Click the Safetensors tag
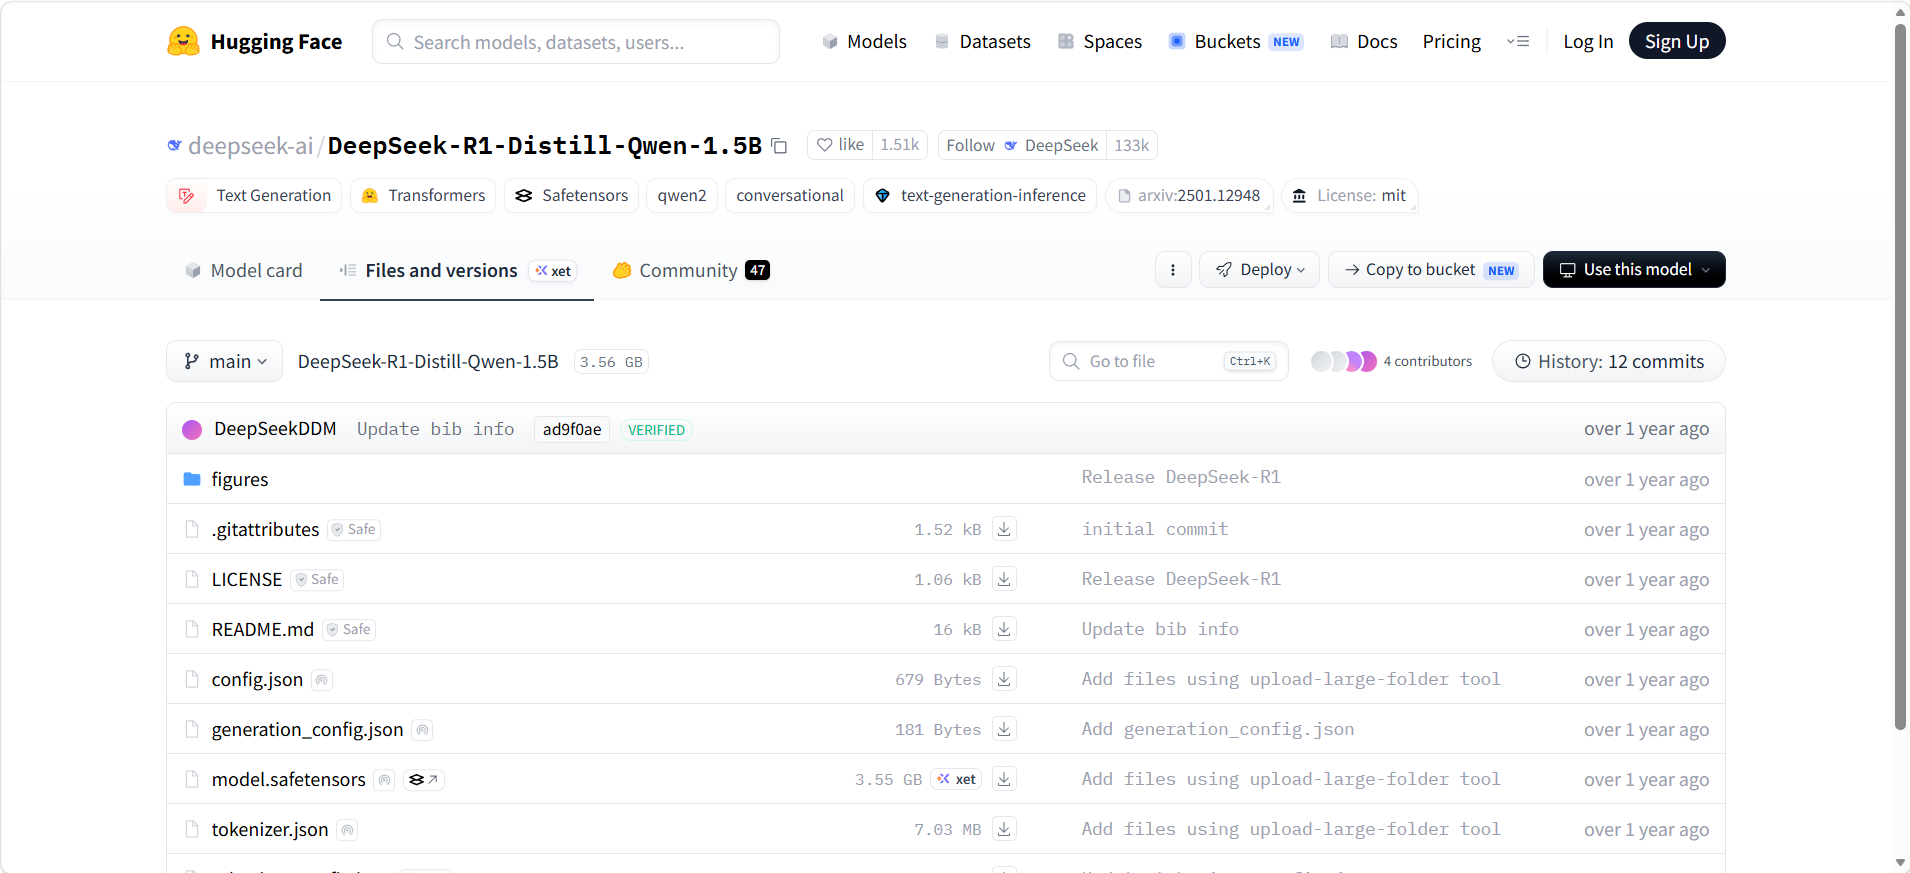This screenshot has width=1910, height=873. [571, 195]
